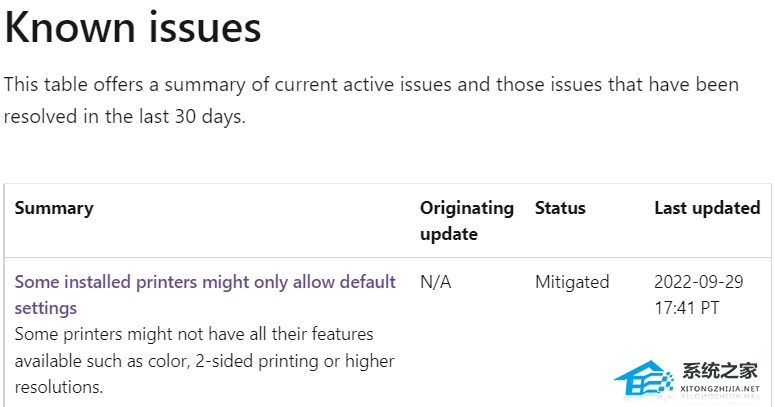775x407 pixels.
Task: Click the 'resolutions.' word ending the description
Action: coord(59,386)
